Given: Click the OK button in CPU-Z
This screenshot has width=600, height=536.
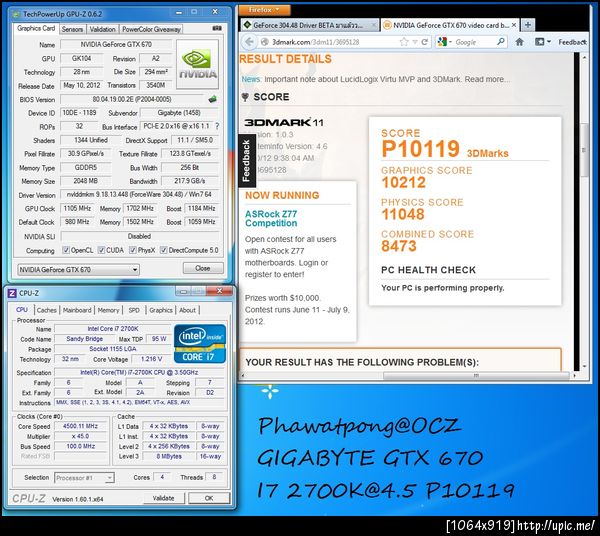Looking at the screenshot, I should [209, 498].
